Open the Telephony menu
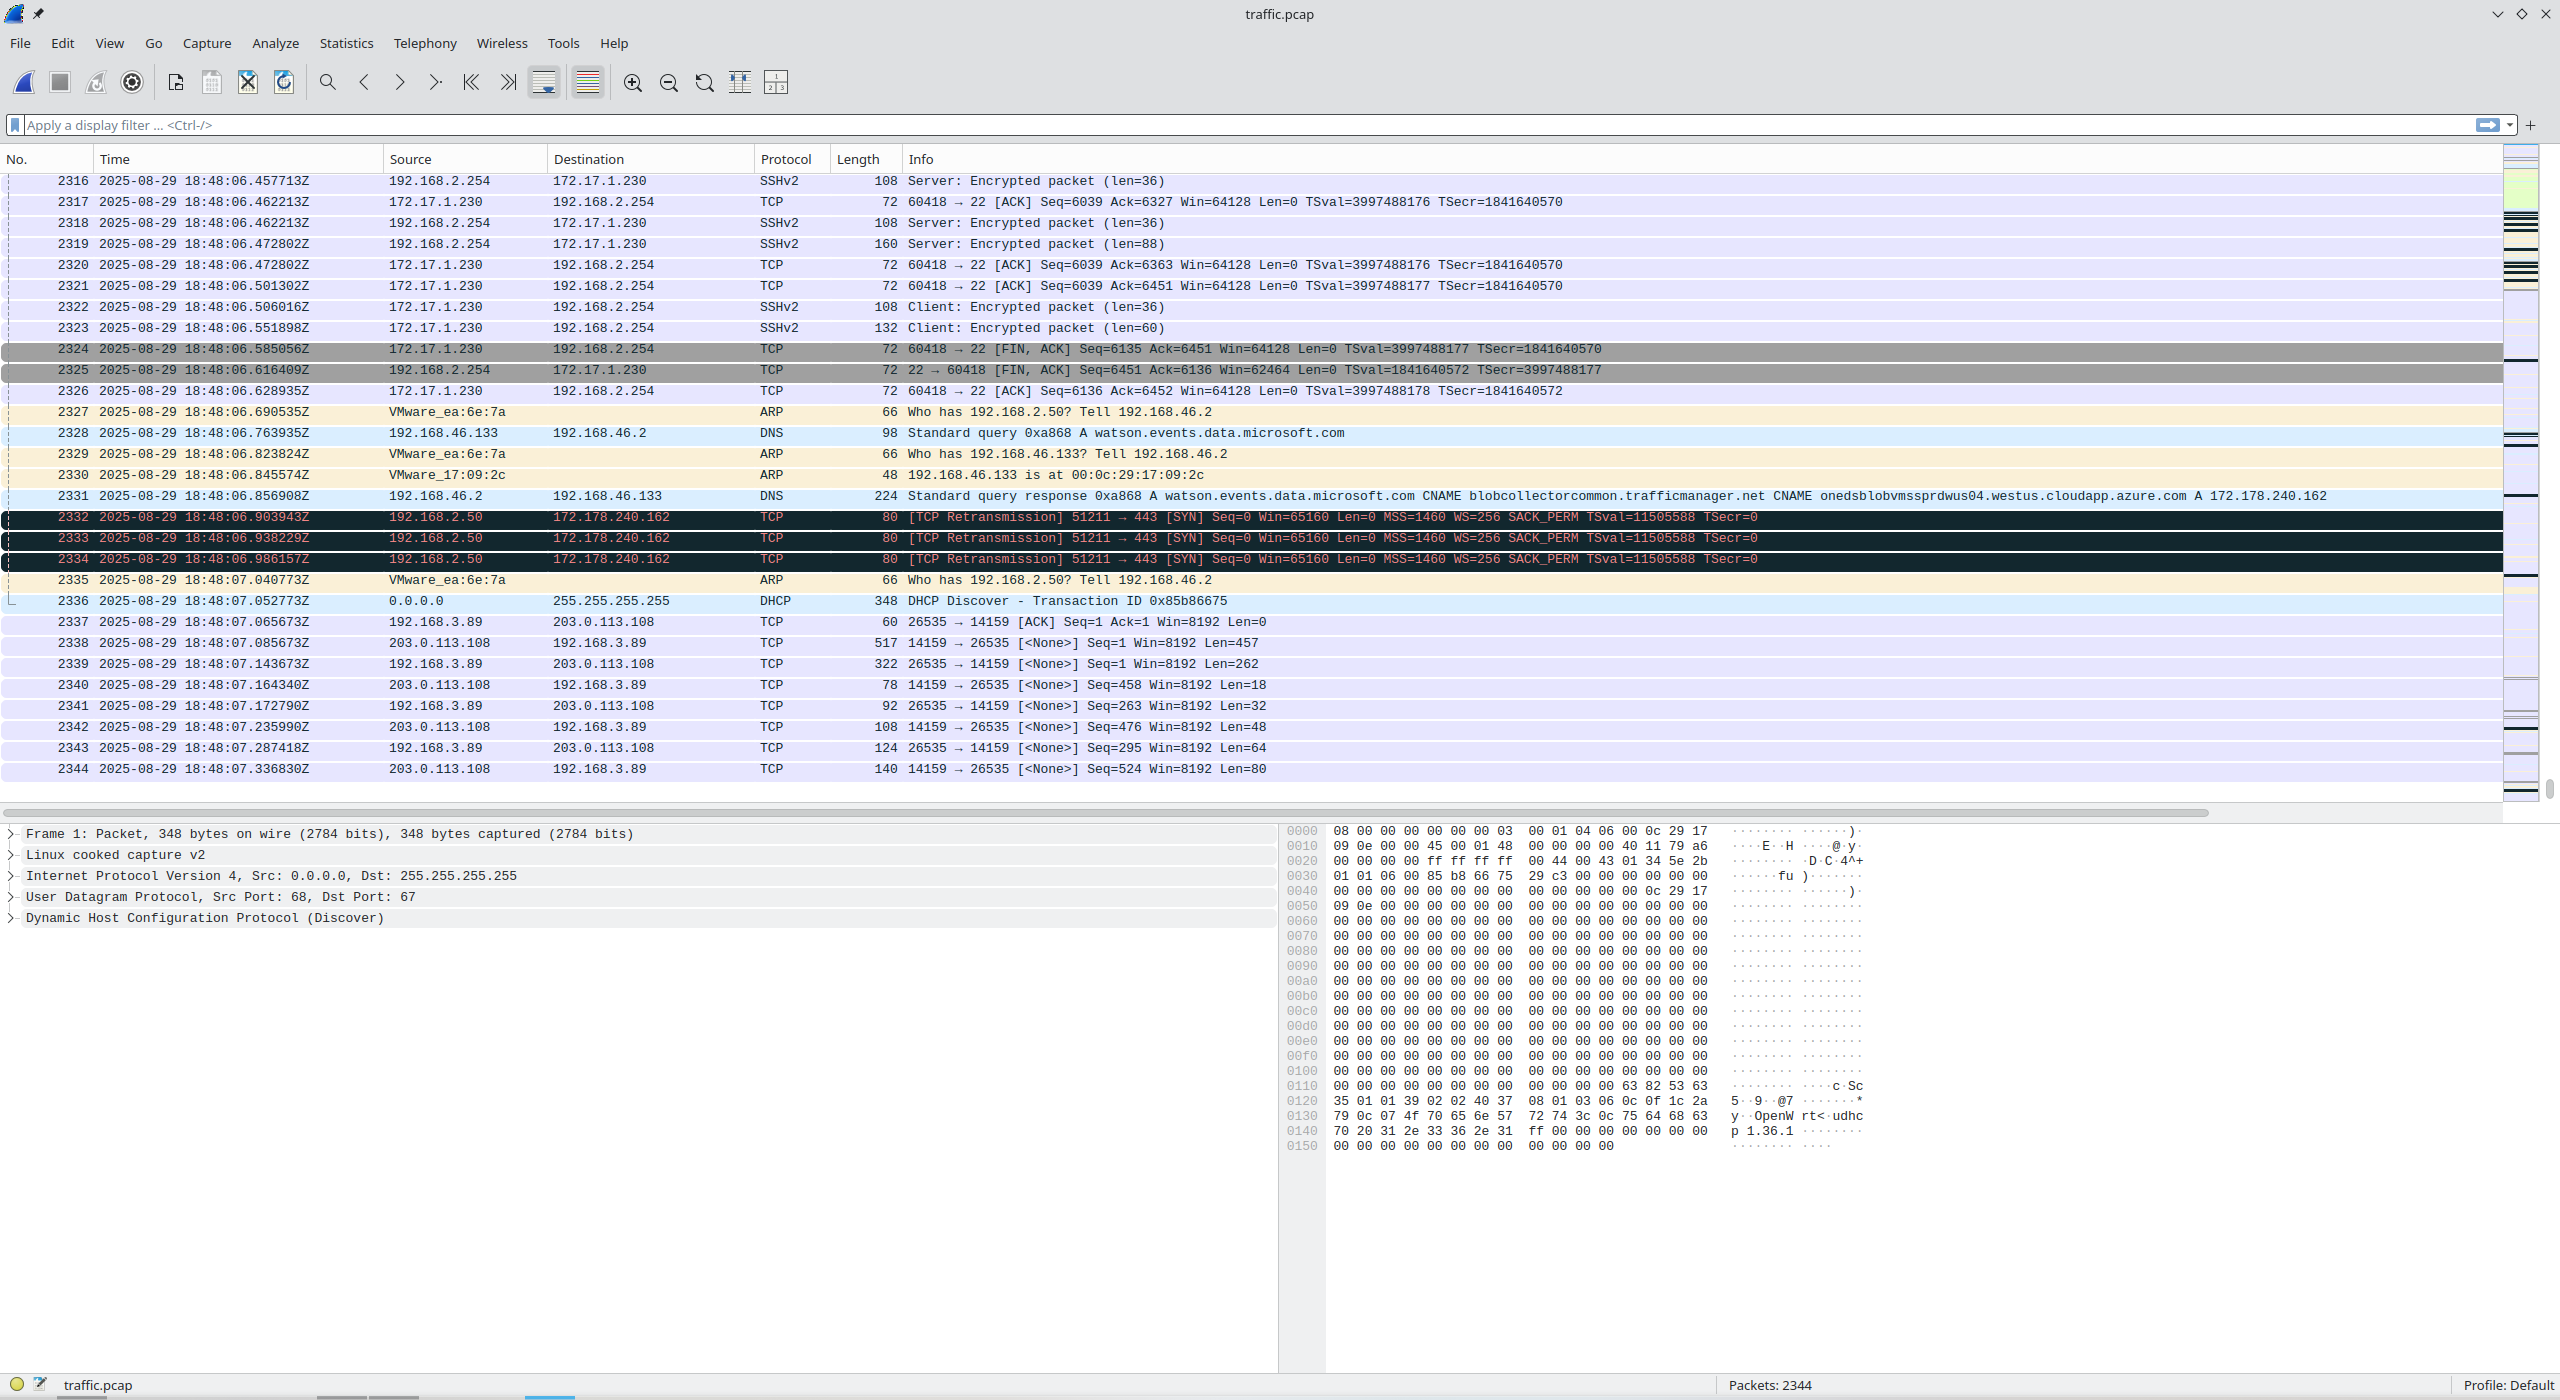2560x1400 pixels. (425, 43)
